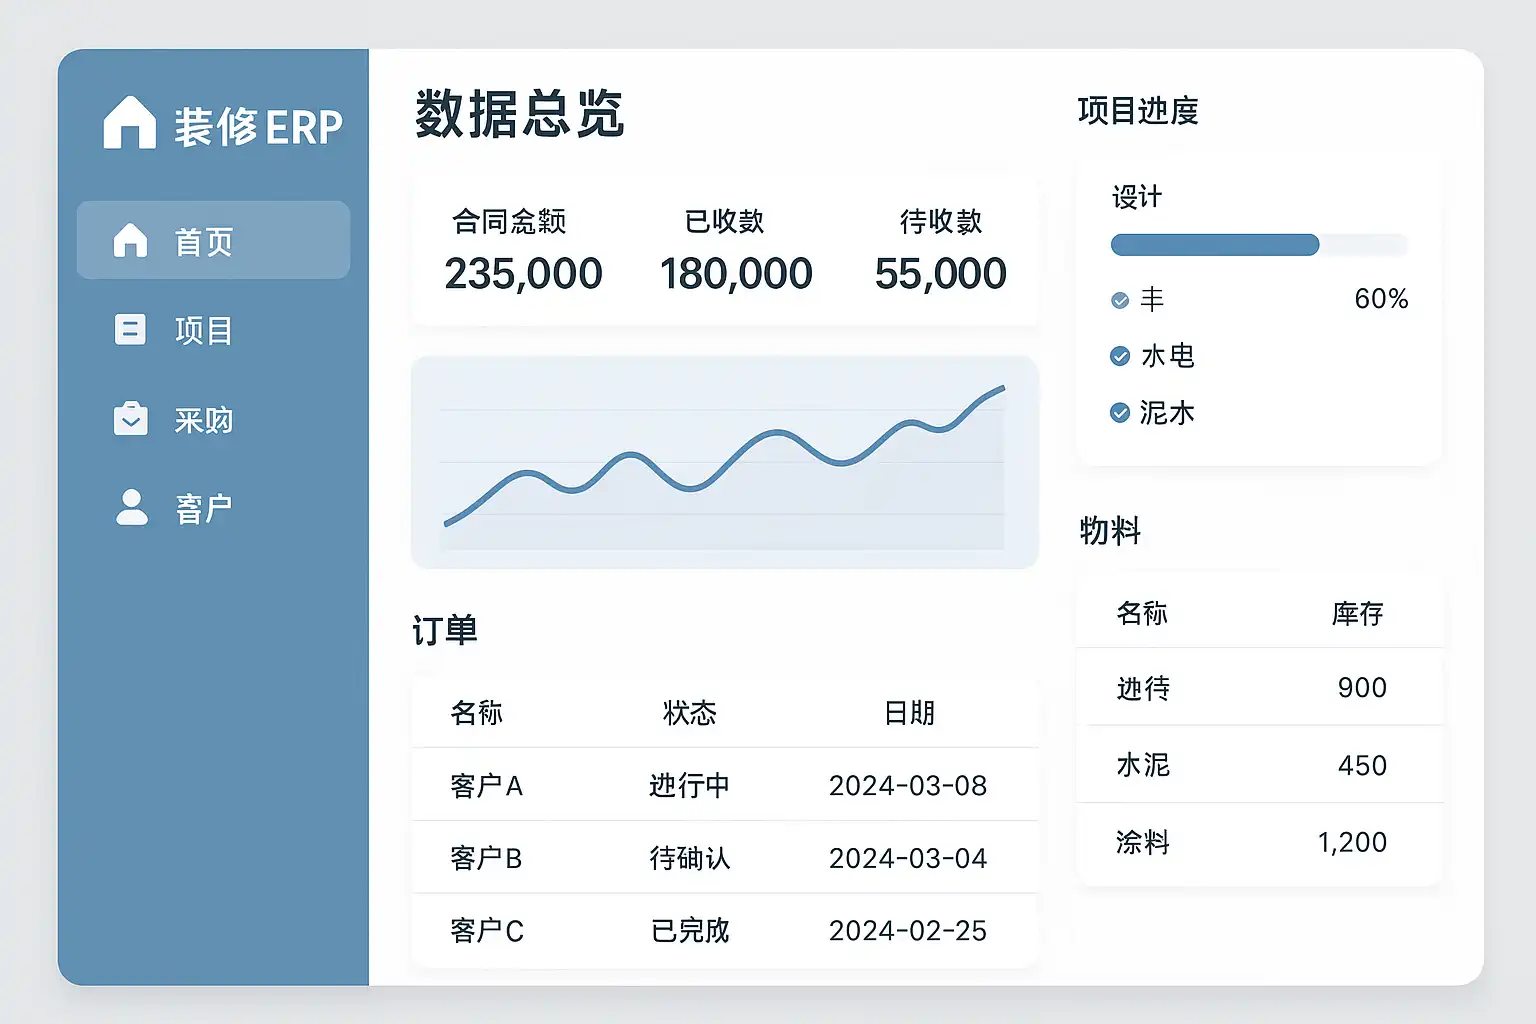Screen dimensions: 1536x1024
Task: Click the 项目 document icon in the sidebar
Action: pyautogui.click(x=130, y=330)
